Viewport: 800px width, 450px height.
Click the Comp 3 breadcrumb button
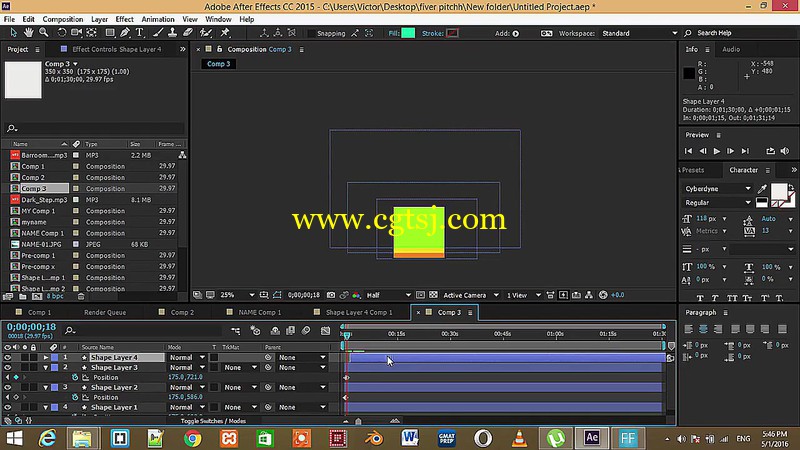(x=218, y=64)
